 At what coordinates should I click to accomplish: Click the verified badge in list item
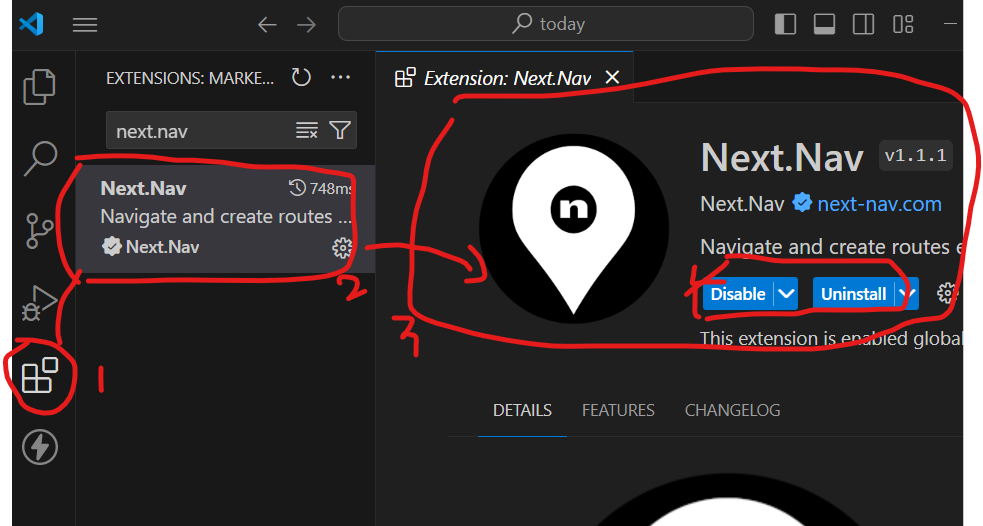tap(111, 246)
